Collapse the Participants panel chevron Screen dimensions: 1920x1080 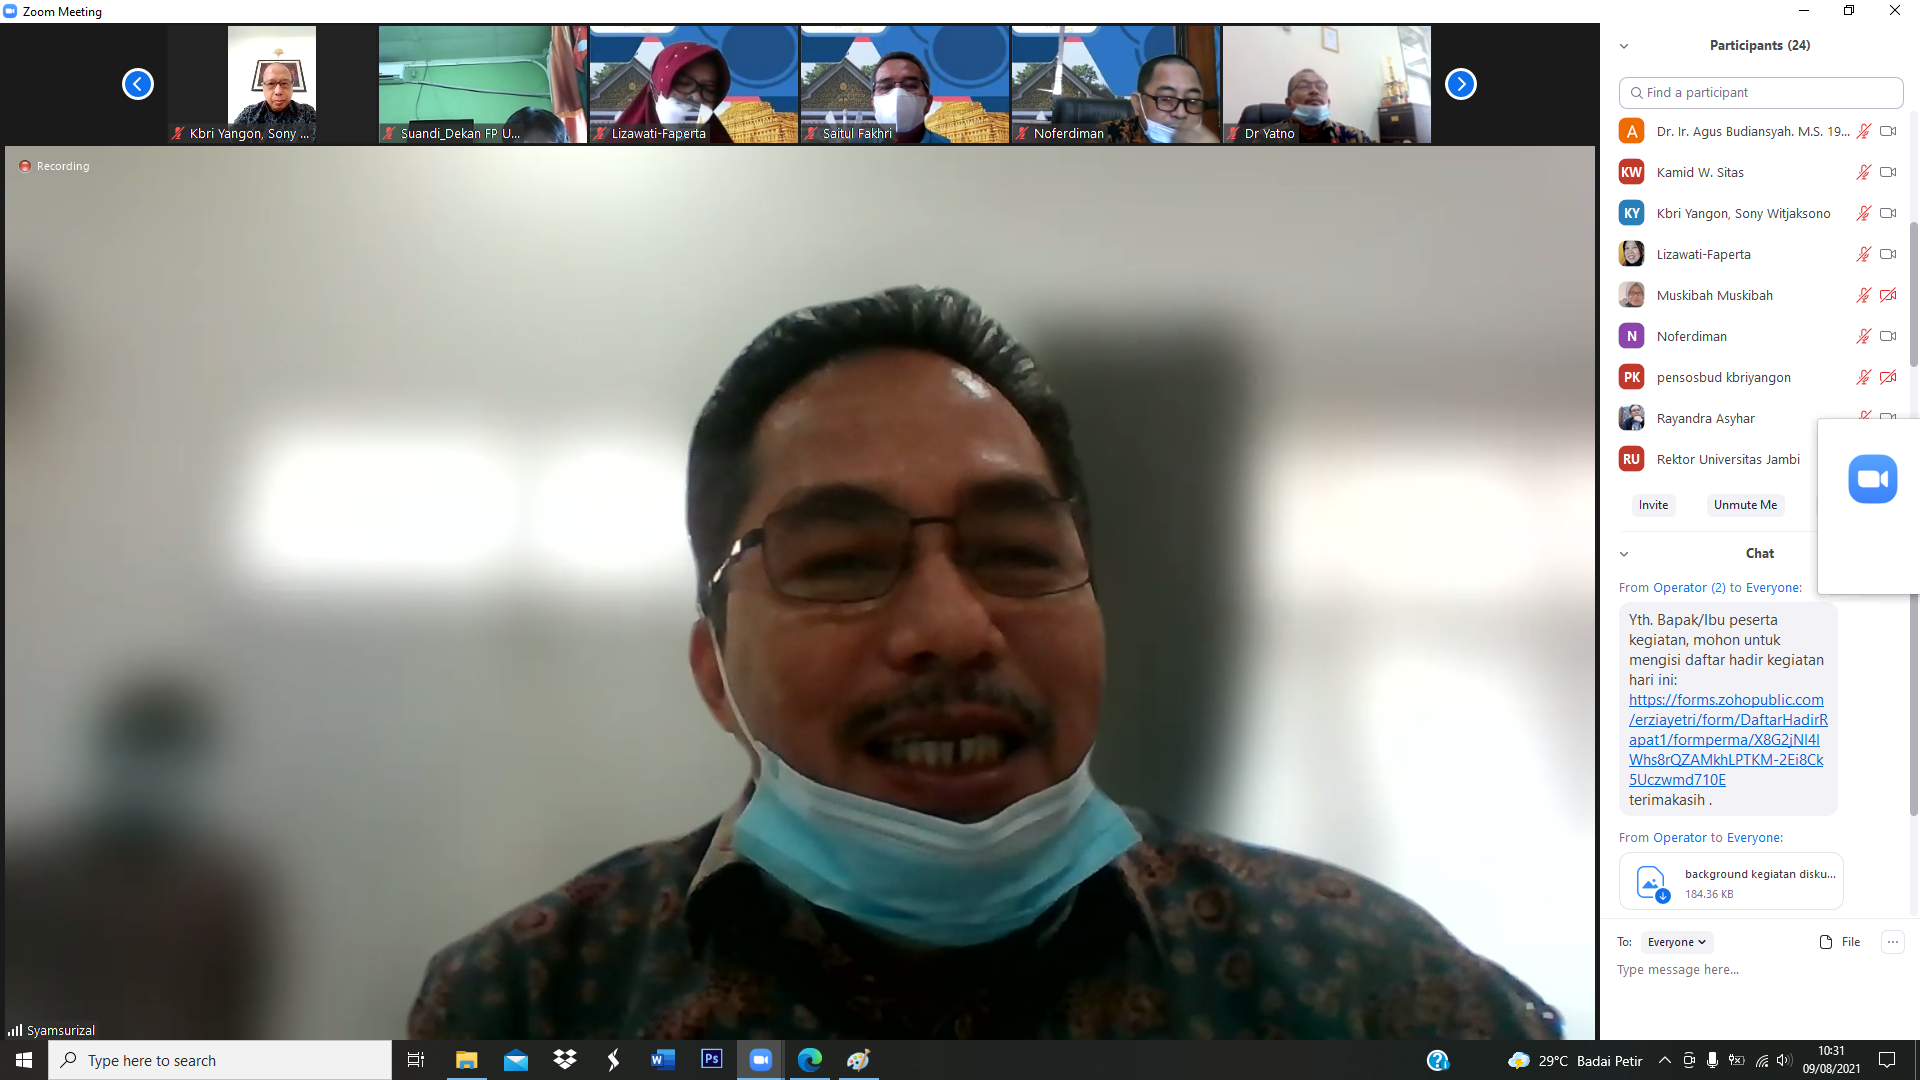pyautogui.click(x=1624, y=46)
